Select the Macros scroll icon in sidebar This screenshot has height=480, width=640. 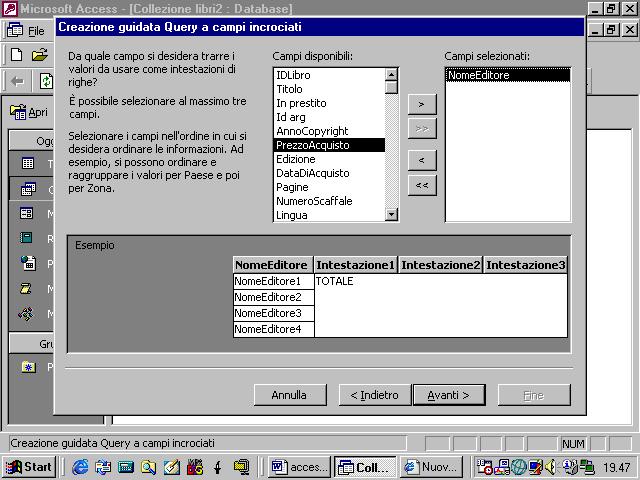(x=26, y=289)
